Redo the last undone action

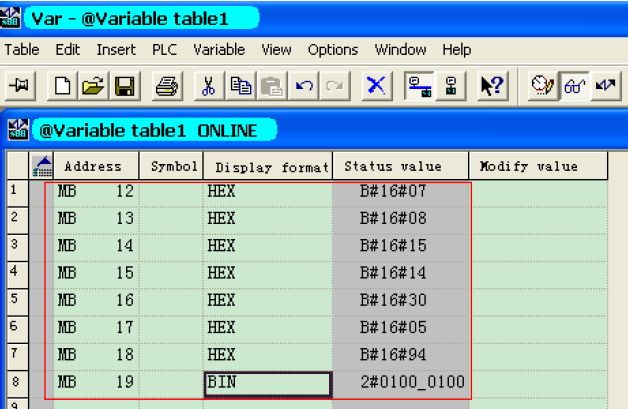point(335,86)
